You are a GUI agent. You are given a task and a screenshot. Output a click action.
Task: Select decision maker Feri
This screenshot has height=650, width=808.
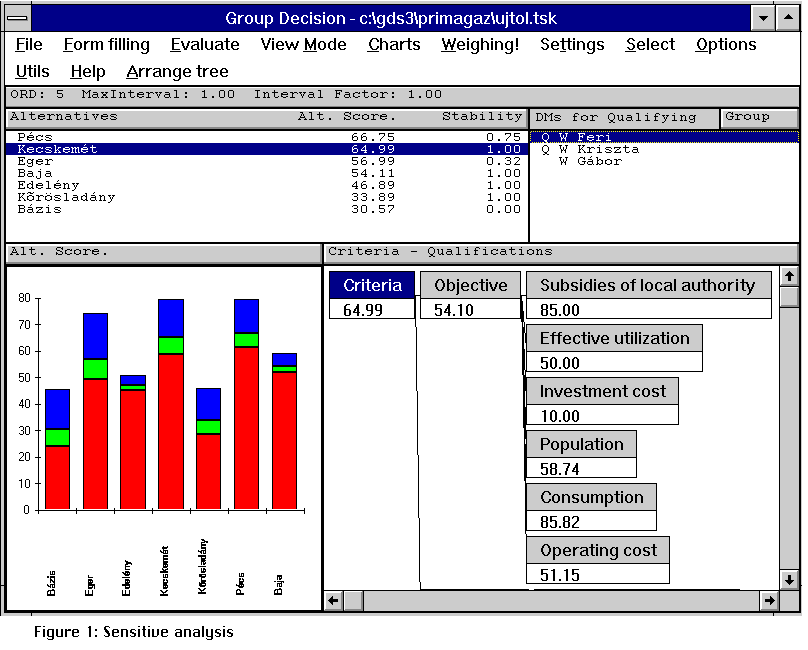coord(664,137)
